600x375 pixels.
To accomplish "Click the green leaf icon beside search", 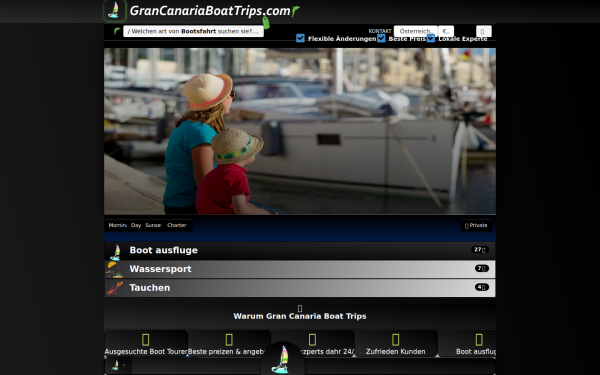I will [x=117, y=31].
